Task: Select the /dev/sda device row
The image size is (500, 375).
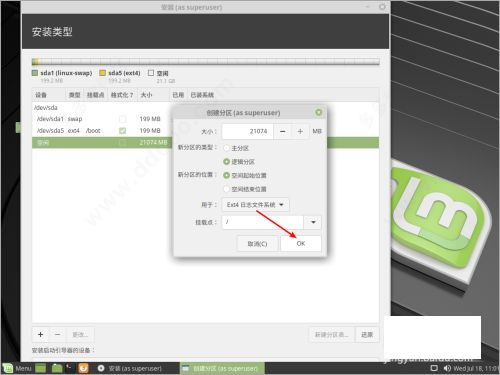Action: [205, 107]
